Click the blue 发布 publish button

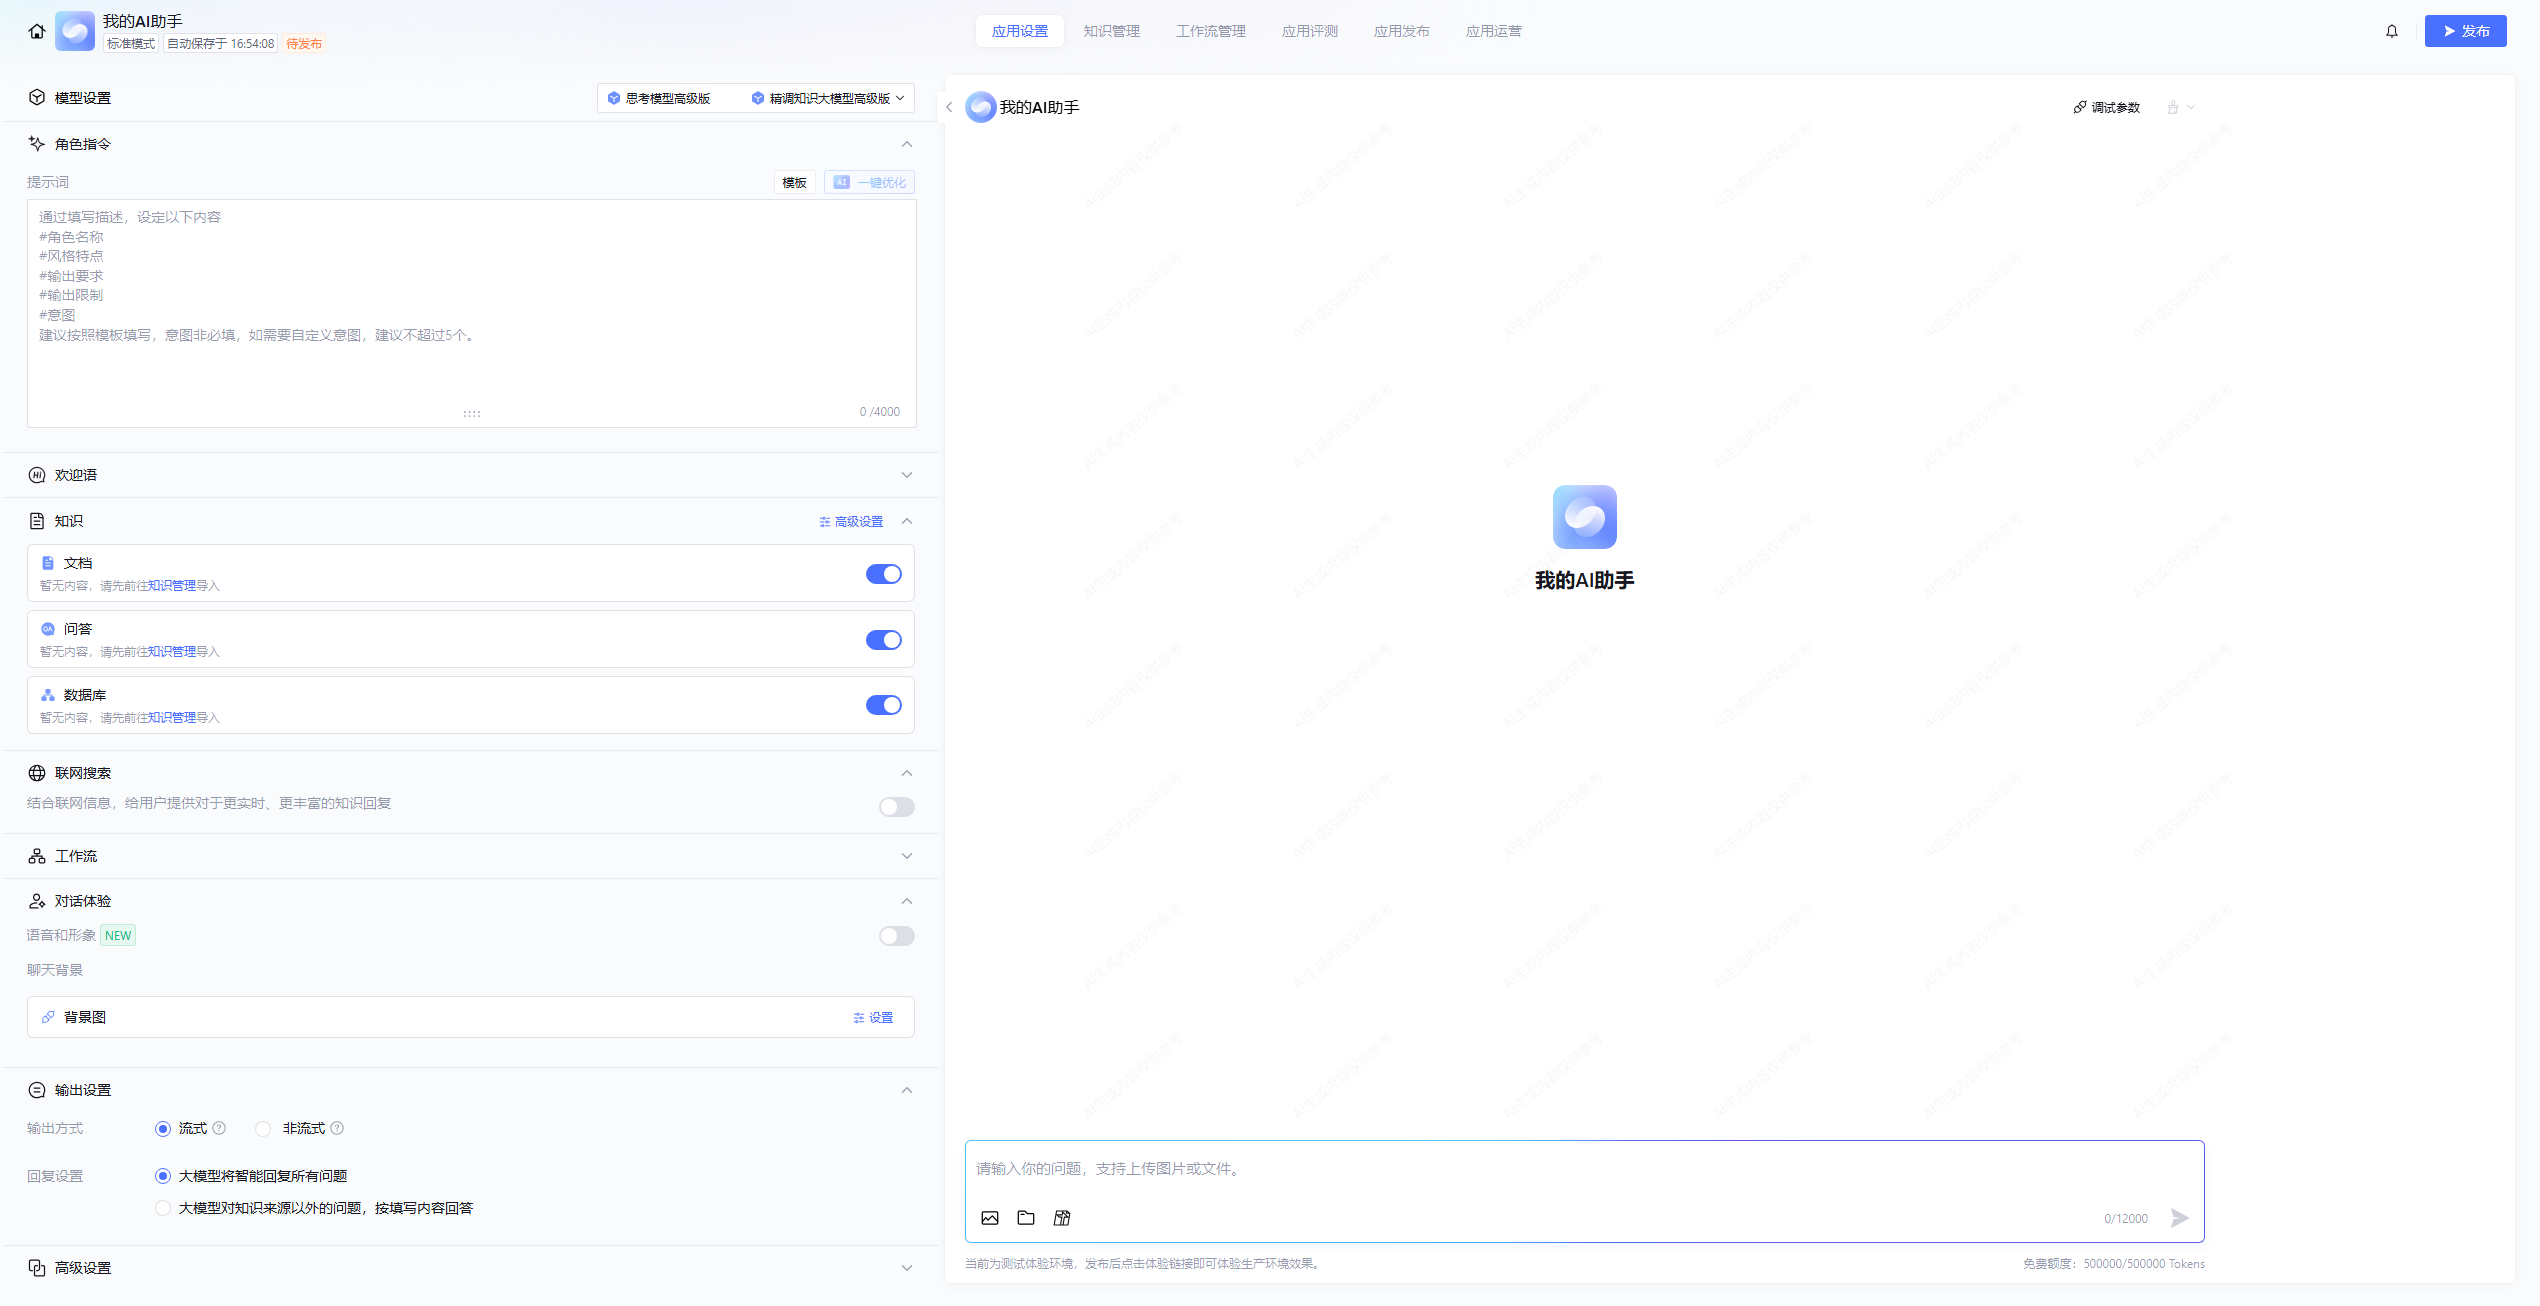pyautogui.click(x=2464, y=31)
